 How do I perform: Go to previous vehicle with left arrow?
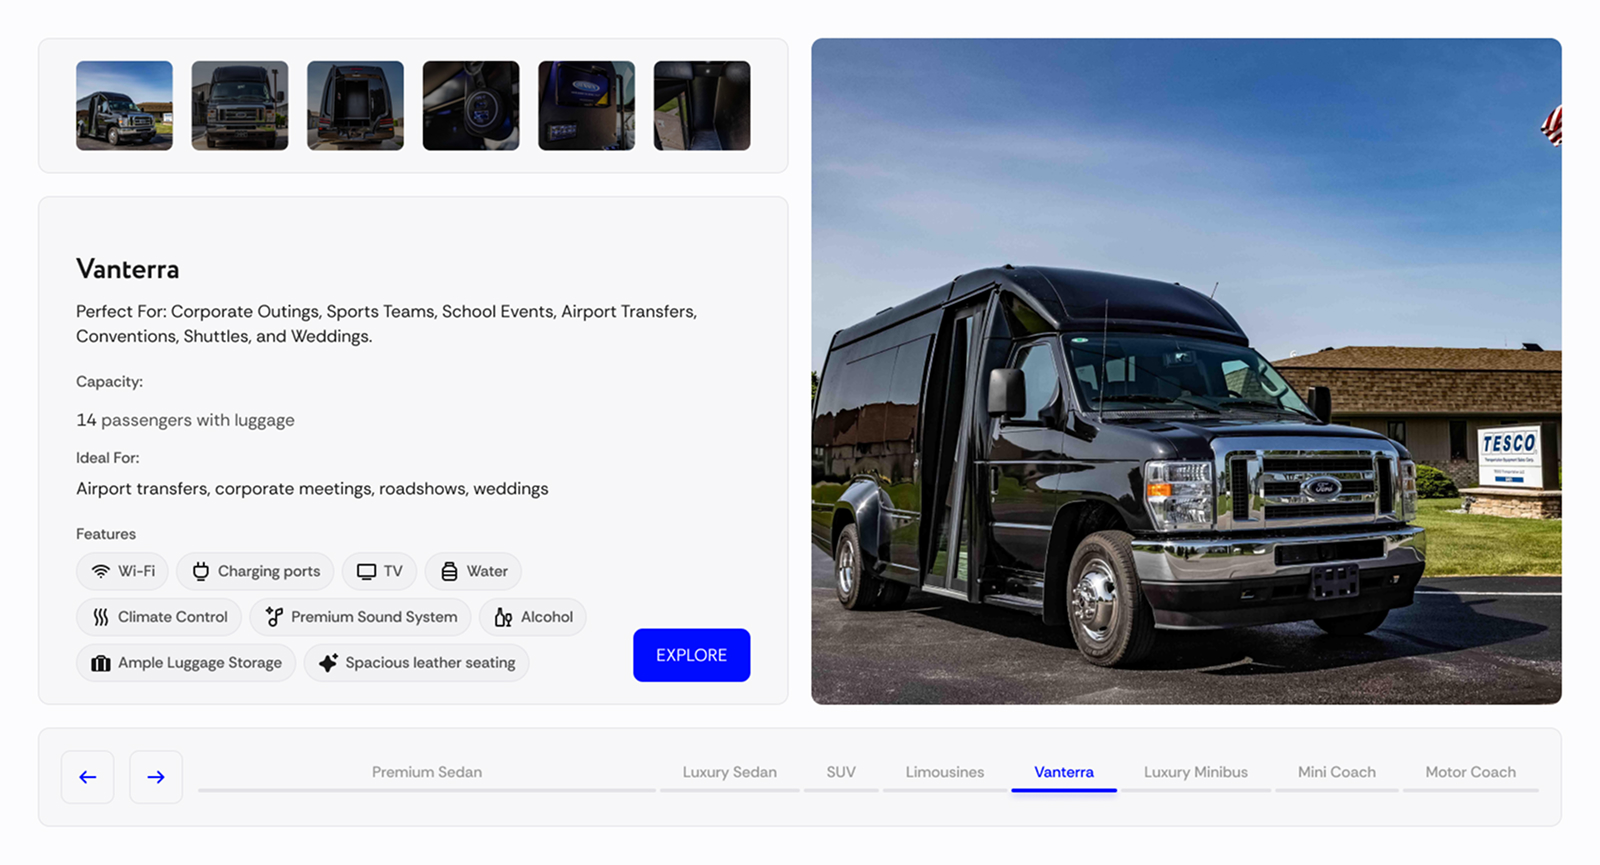pos(88,777)
